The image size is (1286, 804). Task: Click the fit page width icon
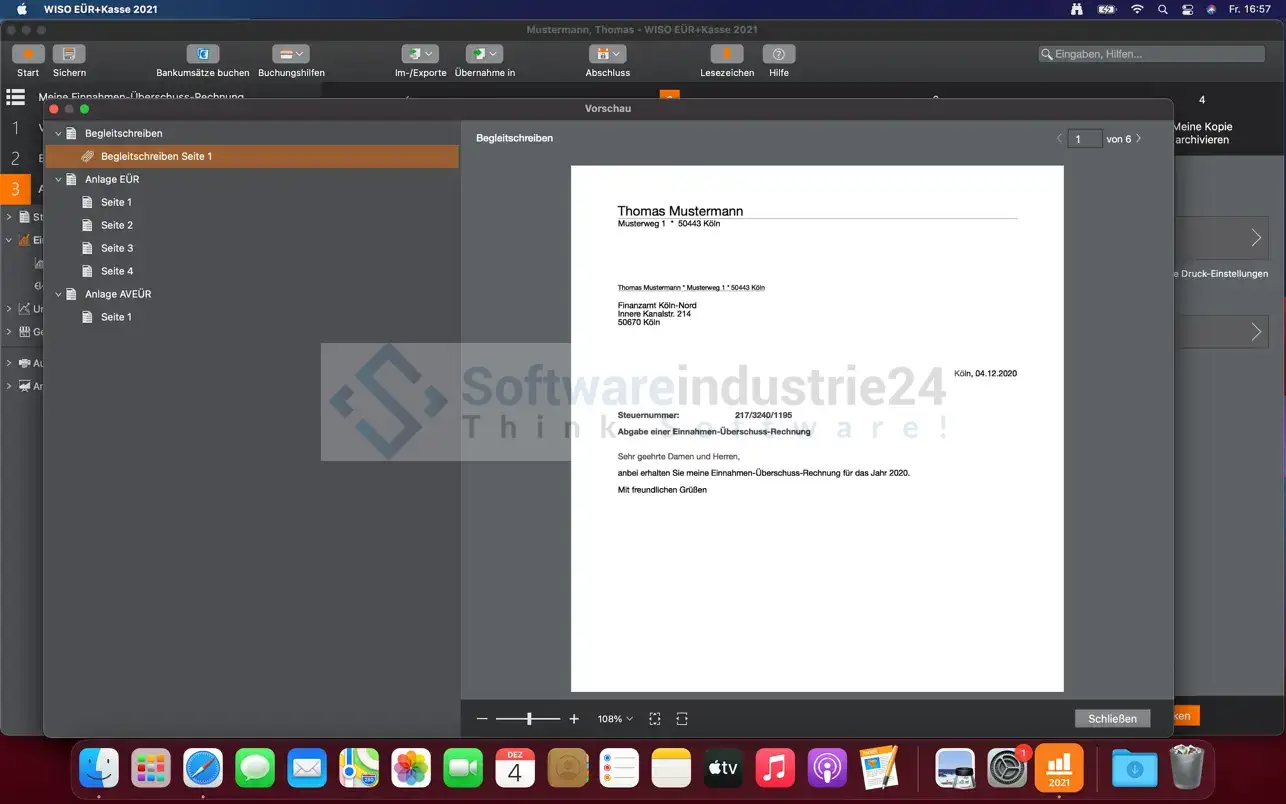tap(682, 719)
